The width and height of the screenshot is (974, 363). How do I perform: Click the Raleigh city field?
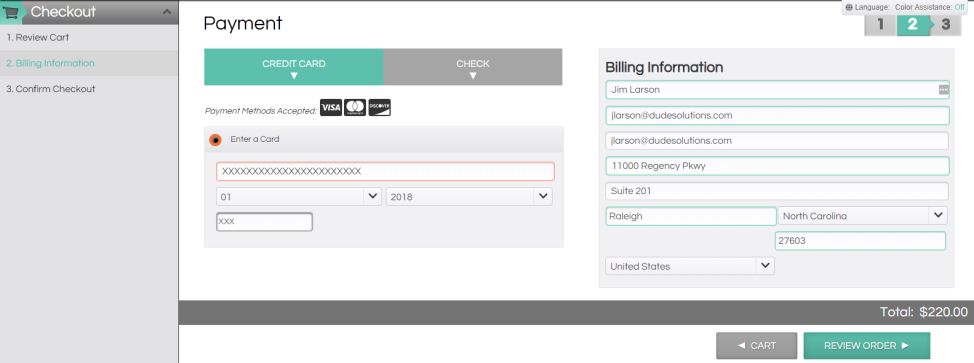click(x=691, y=216)
